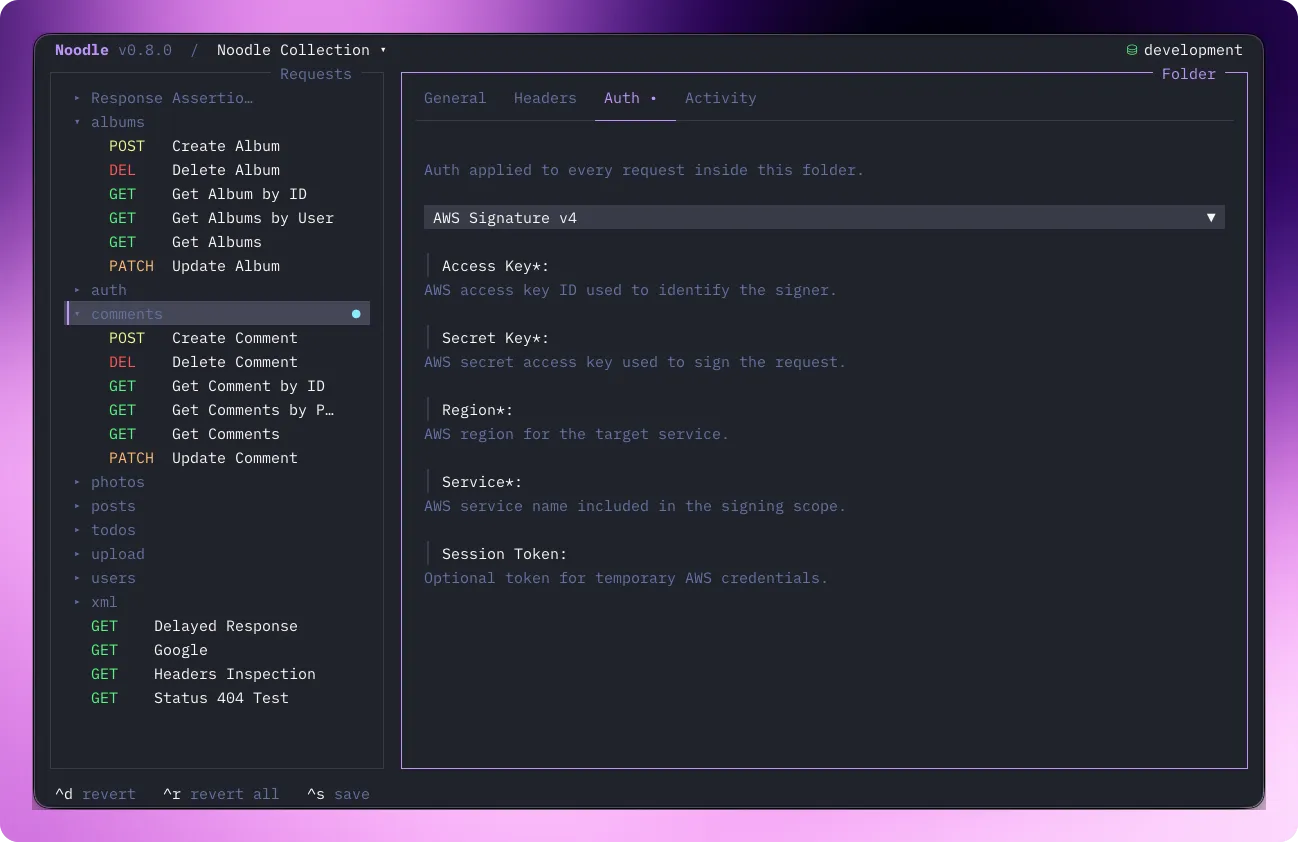Focus the Service input field
1298x842 pixels.
pos(824,482)
